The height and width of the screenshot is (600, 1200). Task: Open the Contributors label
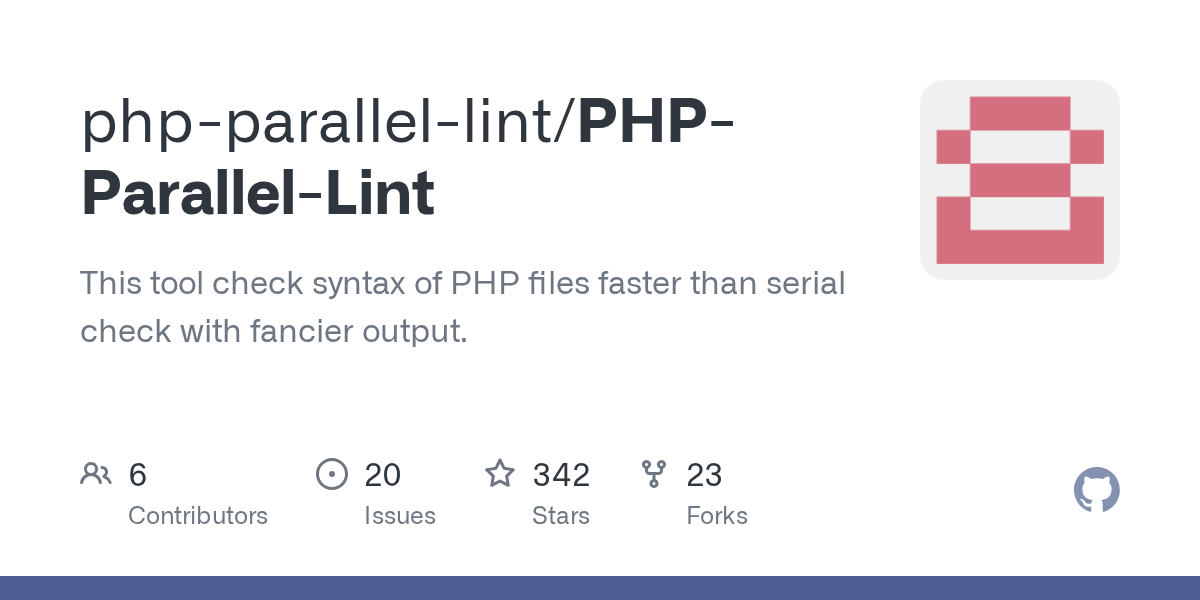click(198, 516)
